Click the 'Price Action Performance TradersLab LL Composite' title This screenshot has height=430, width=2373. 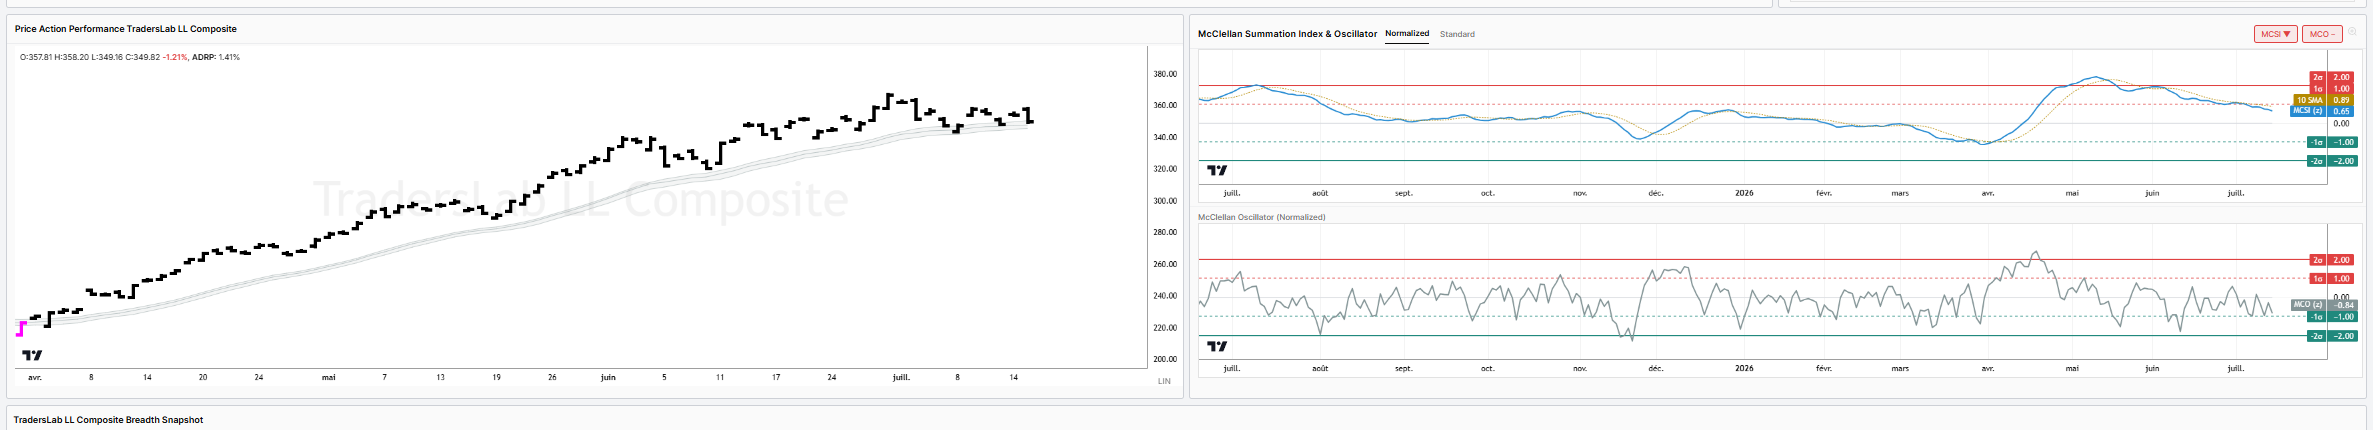(126, 29)
